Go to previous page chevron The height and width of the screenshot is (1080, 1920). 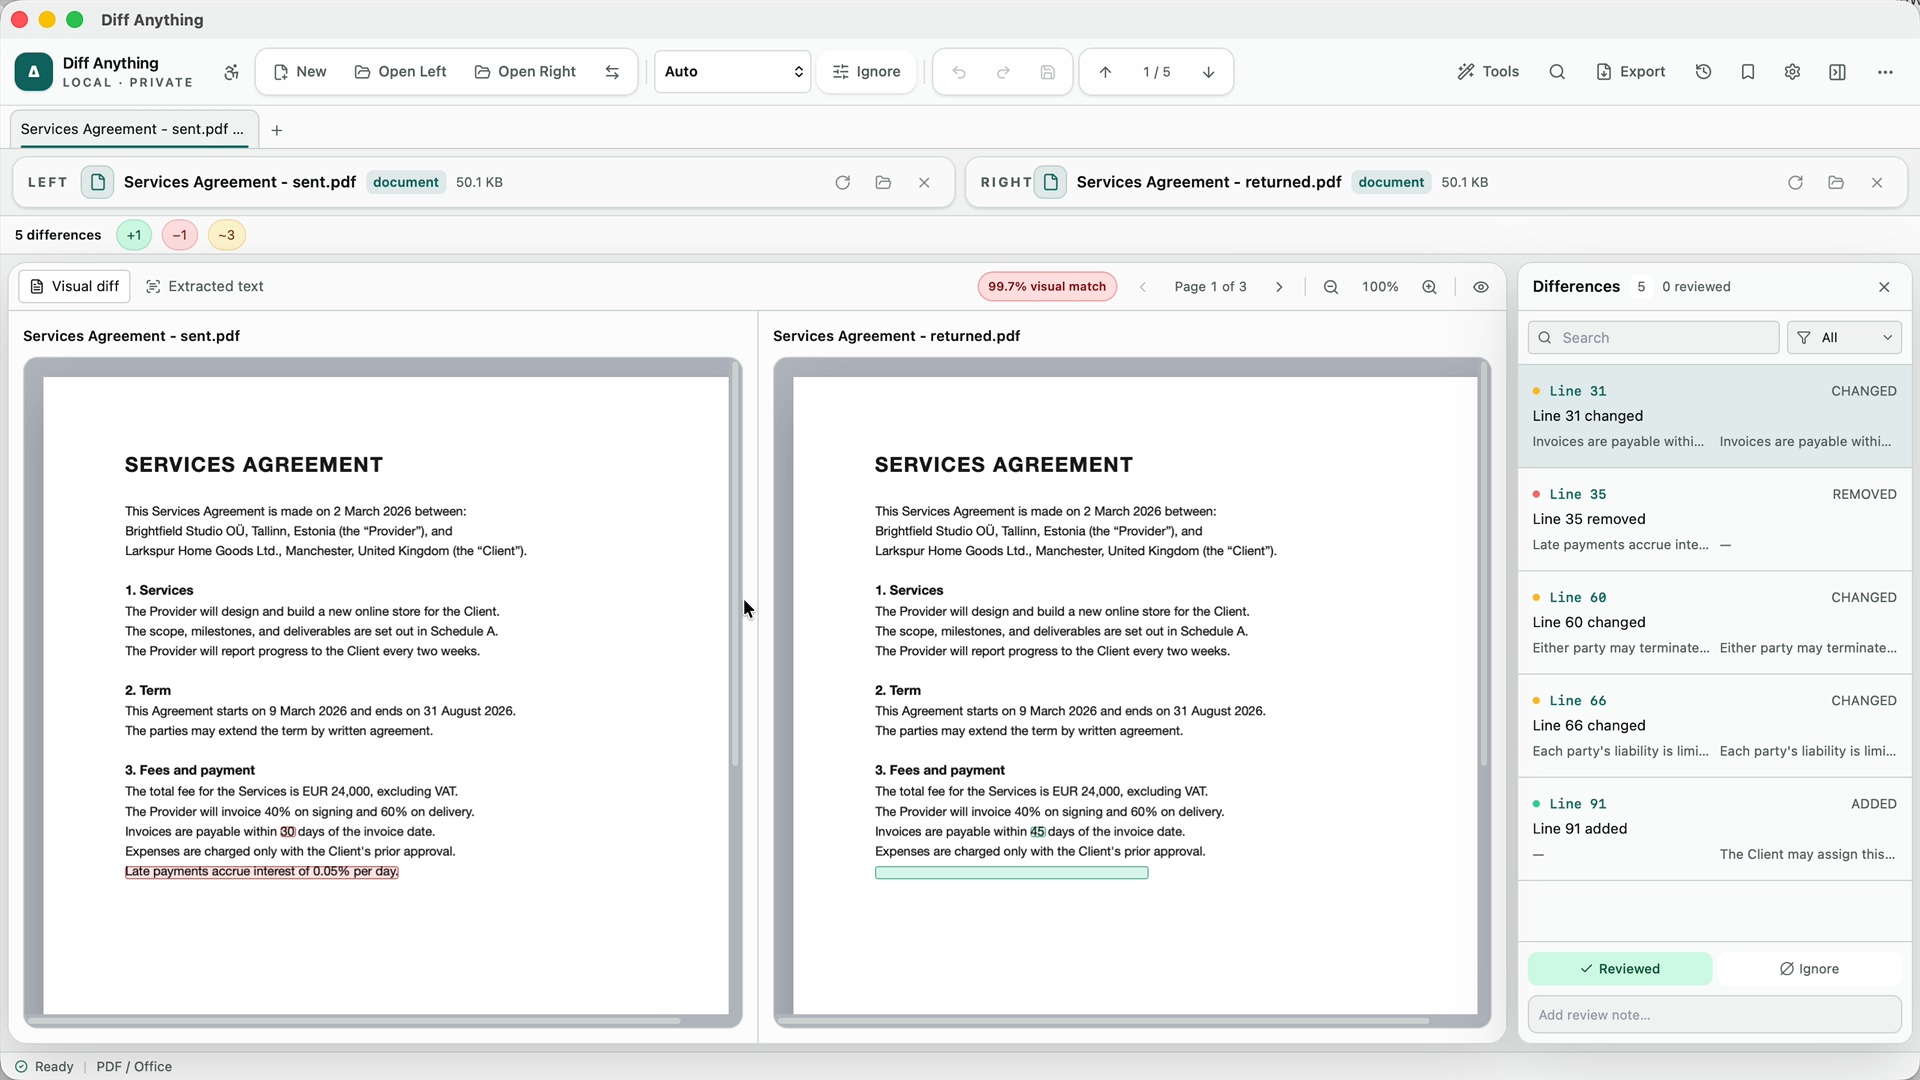(1143, 287)
